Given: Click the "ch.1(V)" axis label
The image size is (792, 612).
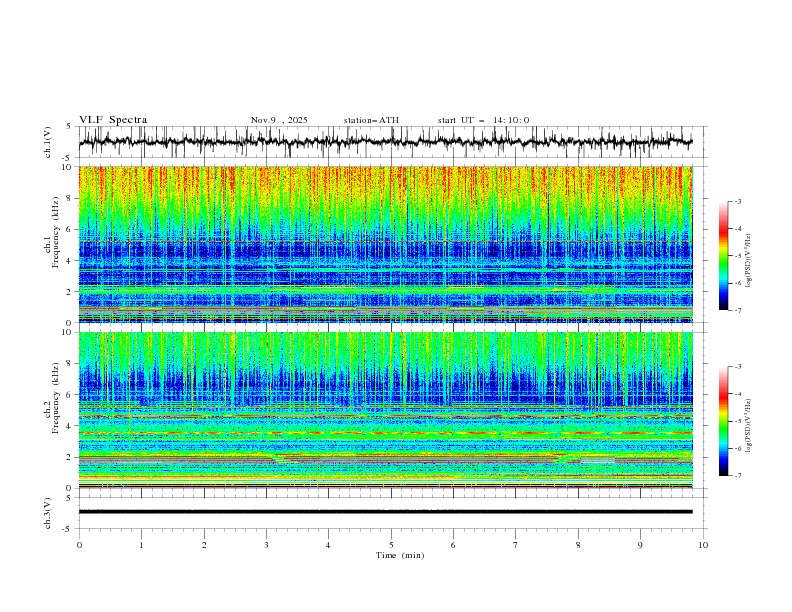Looking at the screenshot, I should pos(48,142).
